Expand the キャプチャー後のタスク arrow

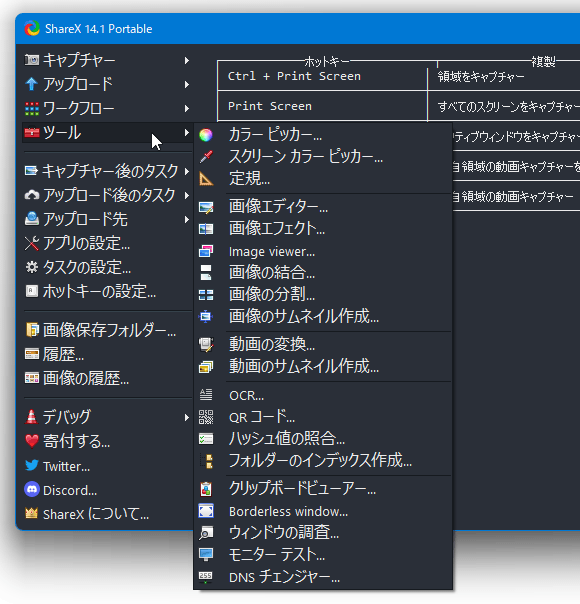186,171
